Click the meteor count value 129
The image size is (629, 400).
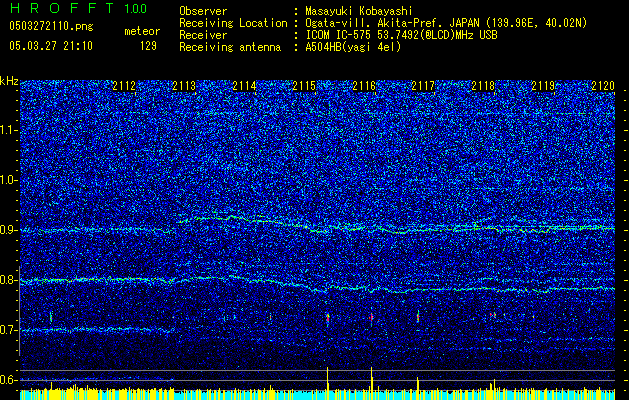(x=148, y=46)
